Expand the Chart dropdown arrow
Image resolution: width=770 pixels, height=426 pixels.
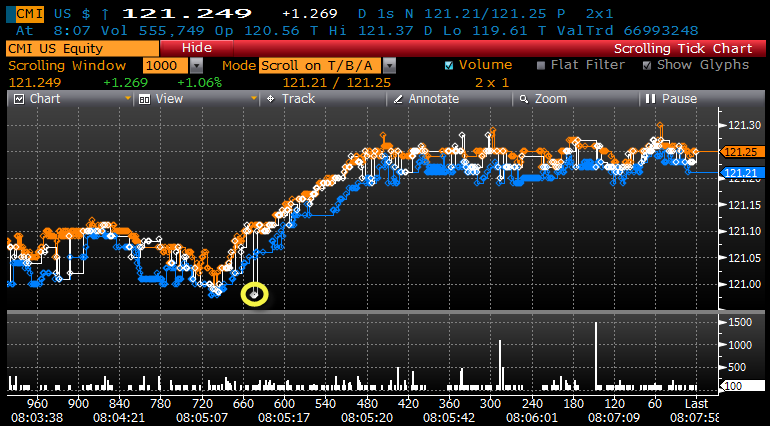click(x=128, y=99)
